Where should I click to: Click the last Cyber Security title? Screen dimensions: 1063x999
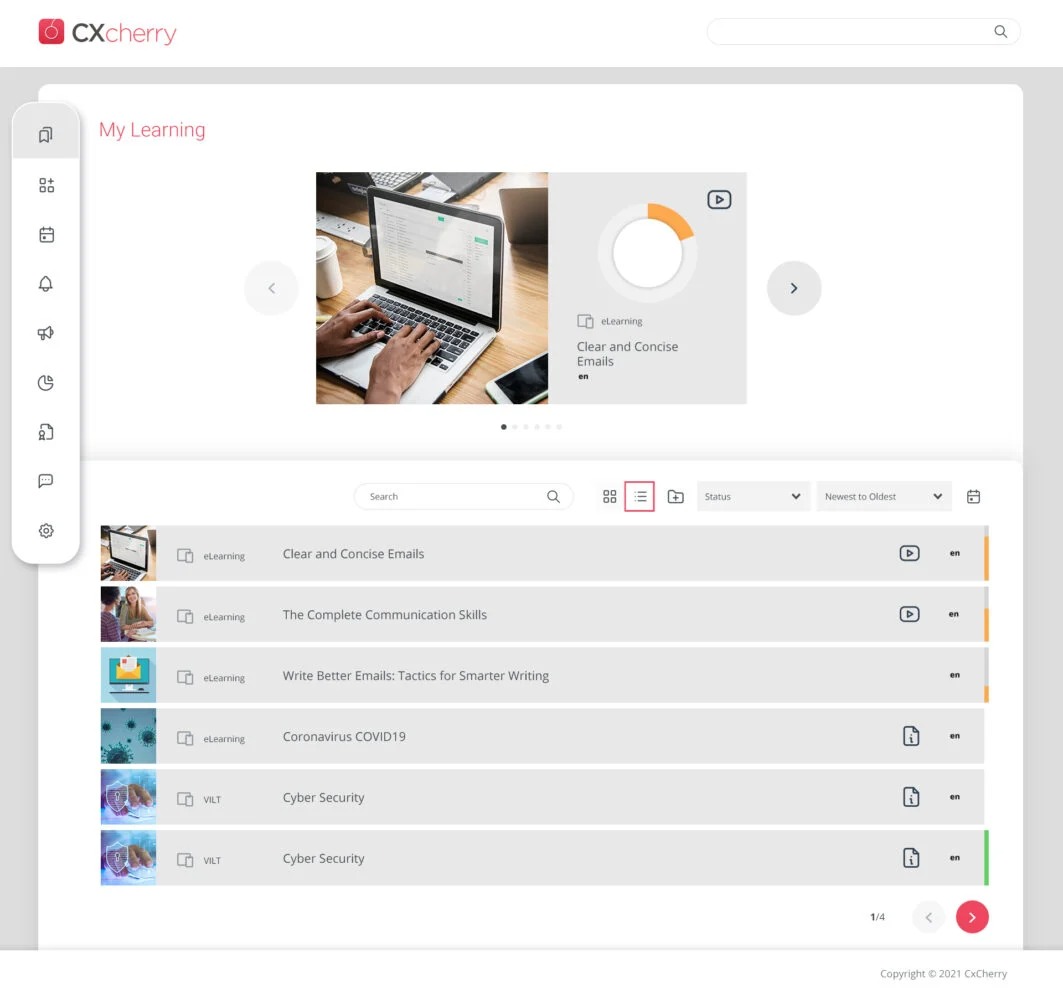(323, 859)
